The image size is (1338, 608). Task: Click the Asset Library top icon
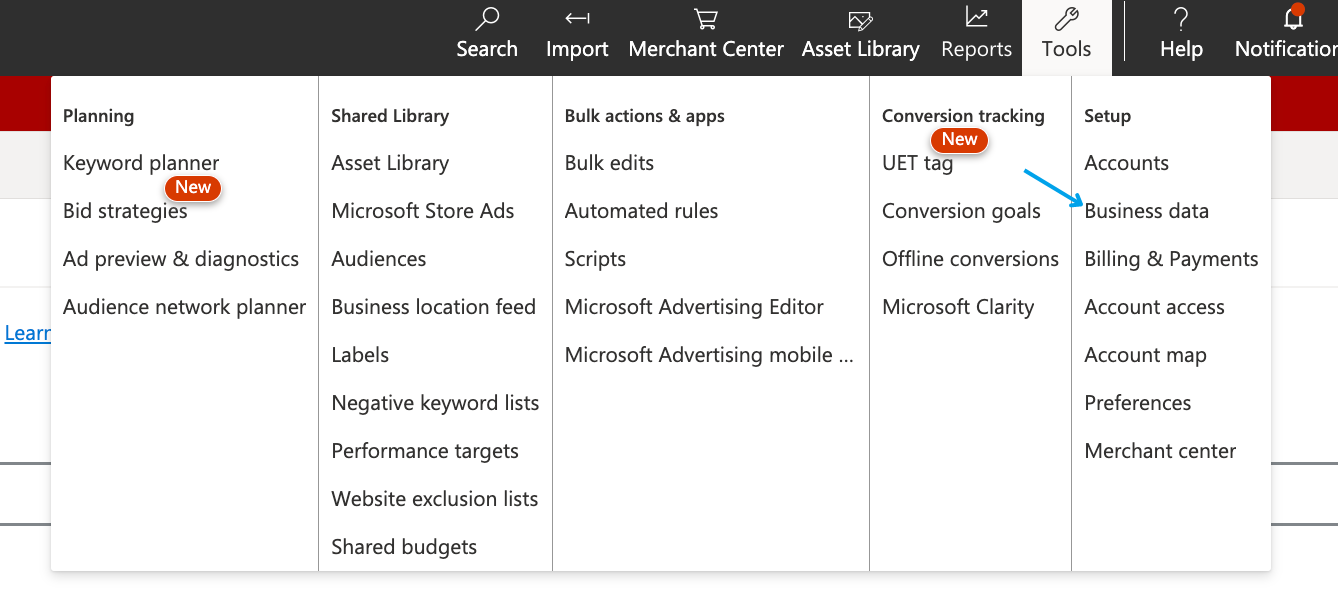point(860,19)
